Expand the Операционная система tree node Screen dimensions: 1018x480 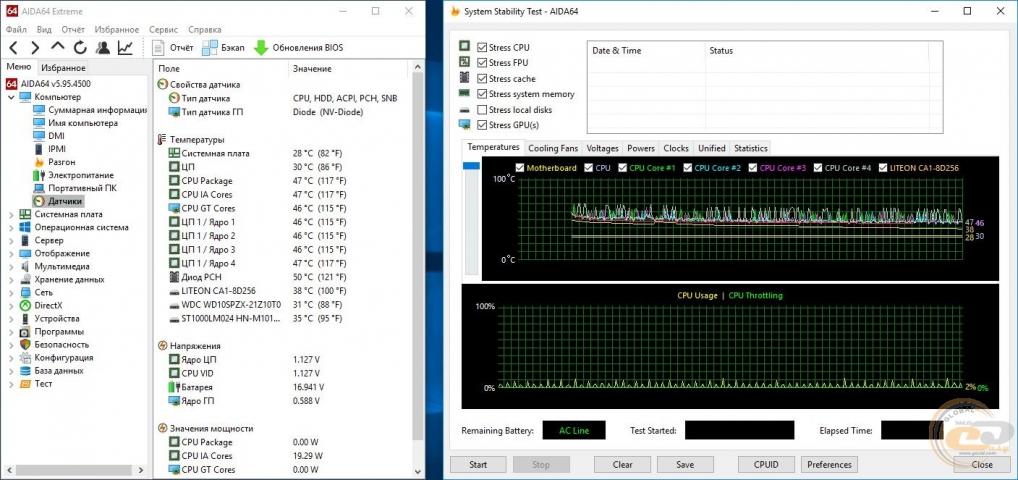point(11,227)
